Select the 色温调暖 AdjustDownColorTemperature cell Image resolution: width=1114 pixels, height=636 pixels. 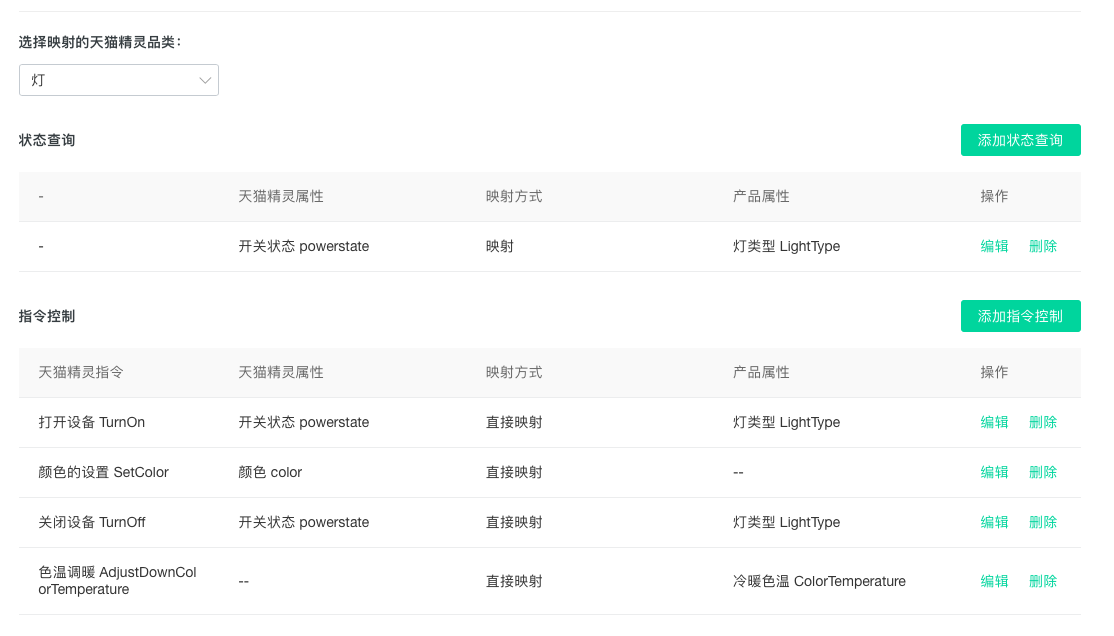point(117,581)
